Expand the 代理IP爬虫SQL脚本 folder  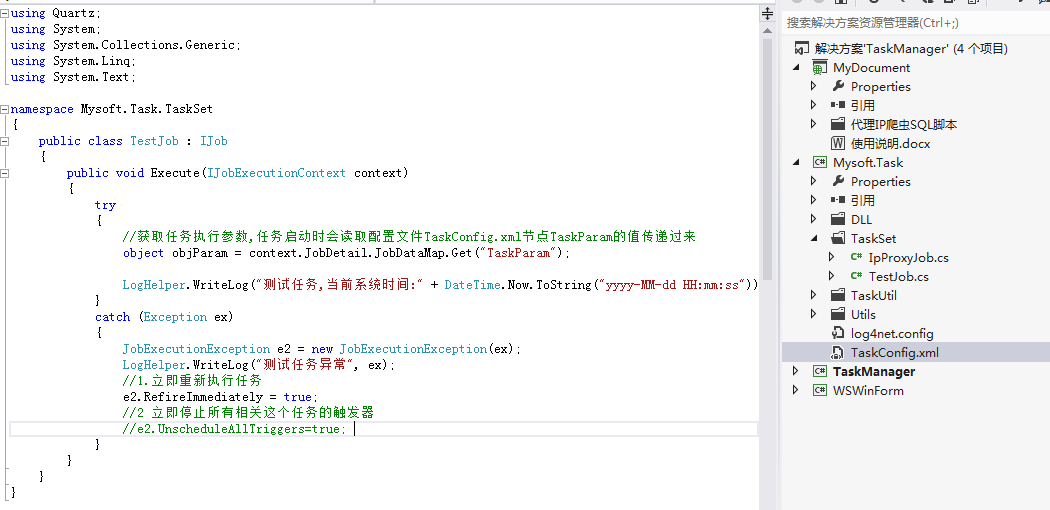click(814, 124)
